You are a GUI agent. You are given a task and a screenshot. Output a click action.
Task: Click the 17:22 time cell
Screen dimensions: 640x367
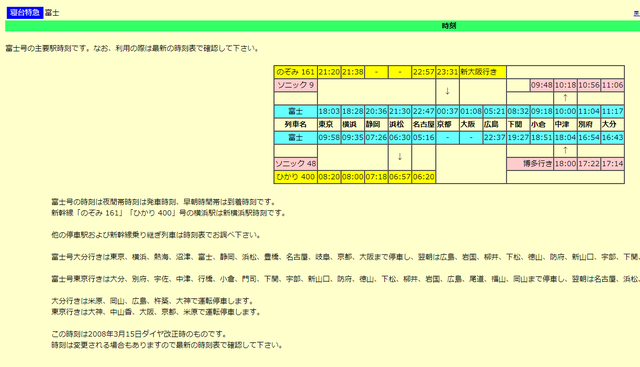[589, 164]
